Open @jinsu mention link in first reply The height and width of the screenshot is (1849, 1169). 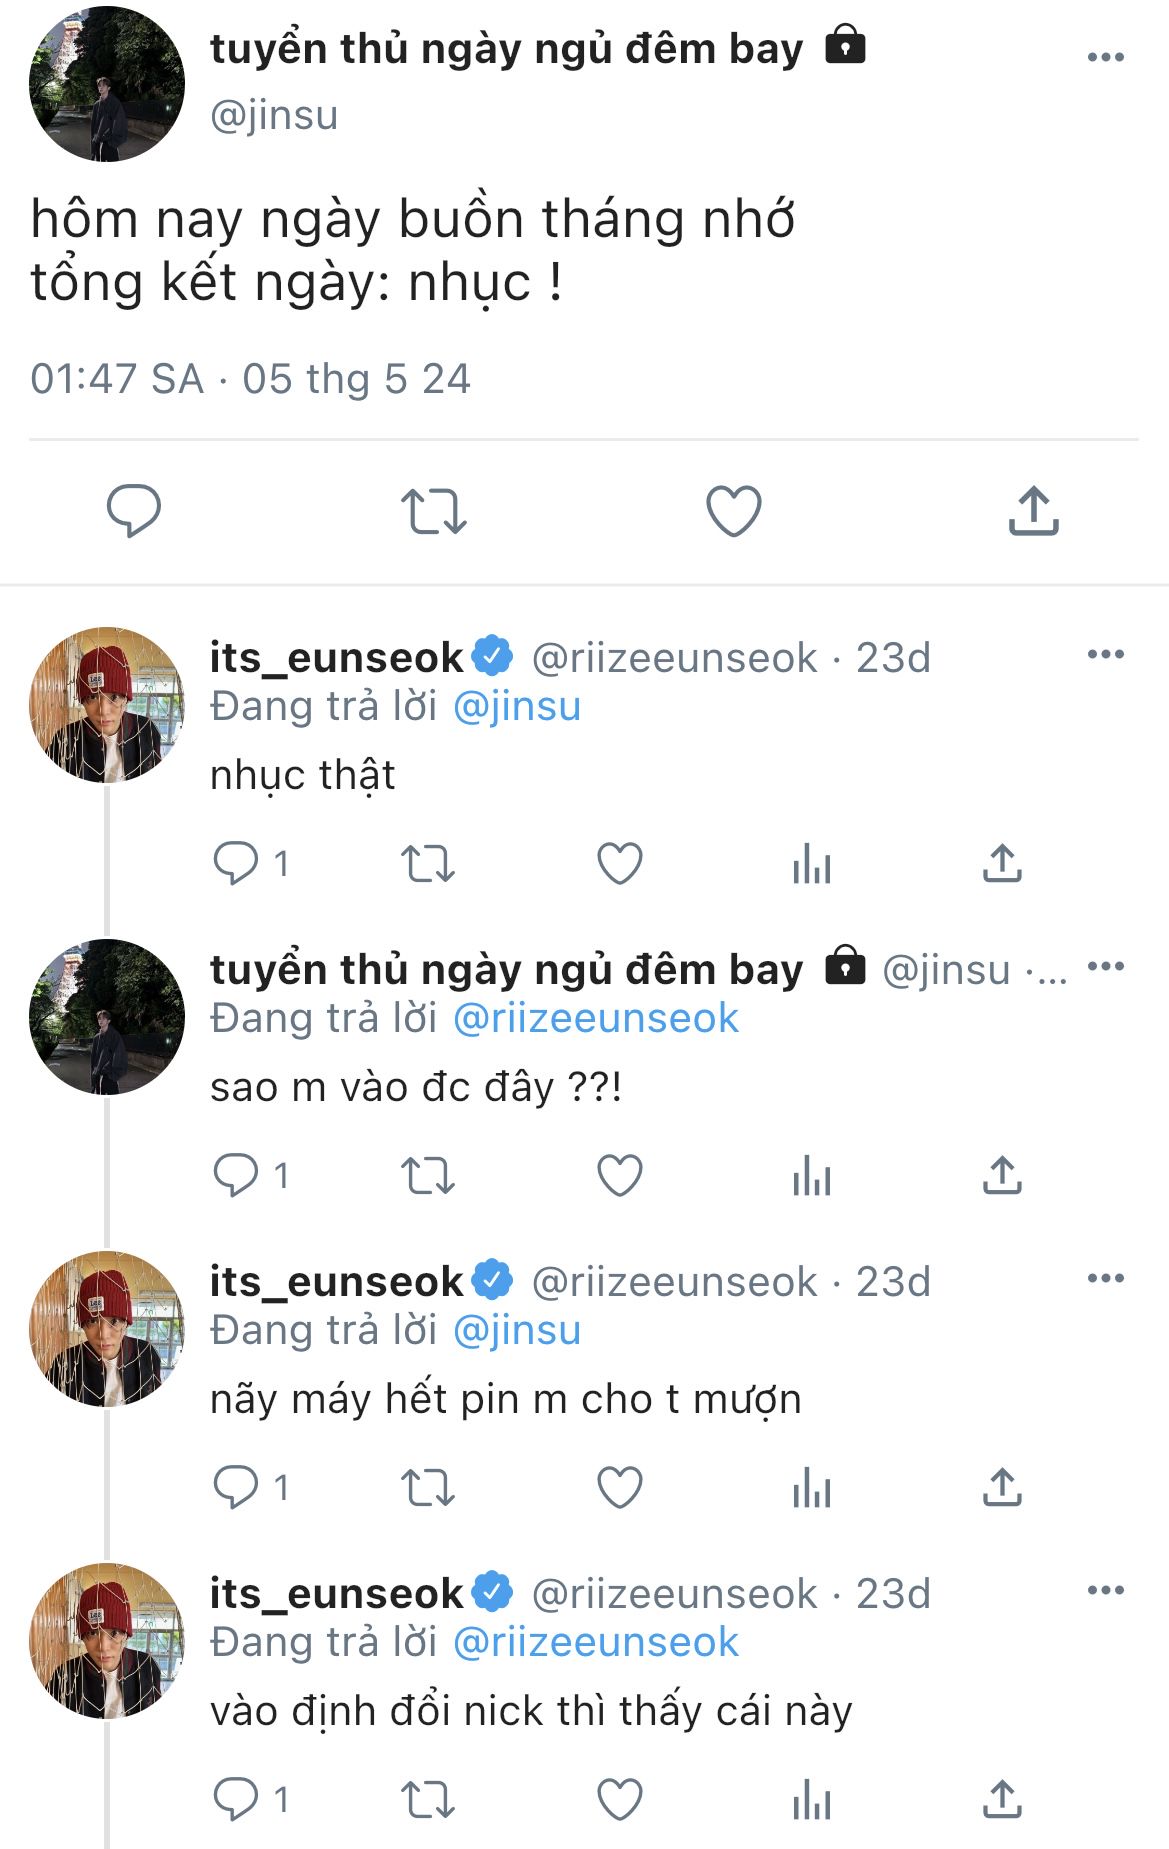tap(516, 707)
